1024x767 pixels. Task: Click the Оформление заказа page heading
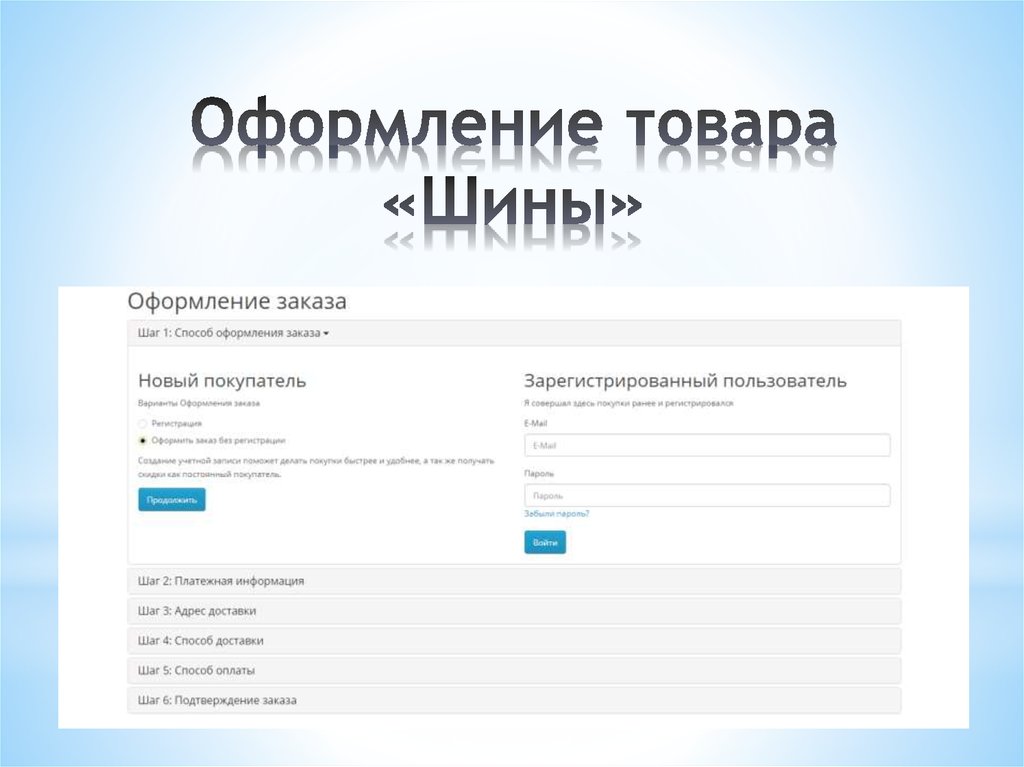pos(235,300)
